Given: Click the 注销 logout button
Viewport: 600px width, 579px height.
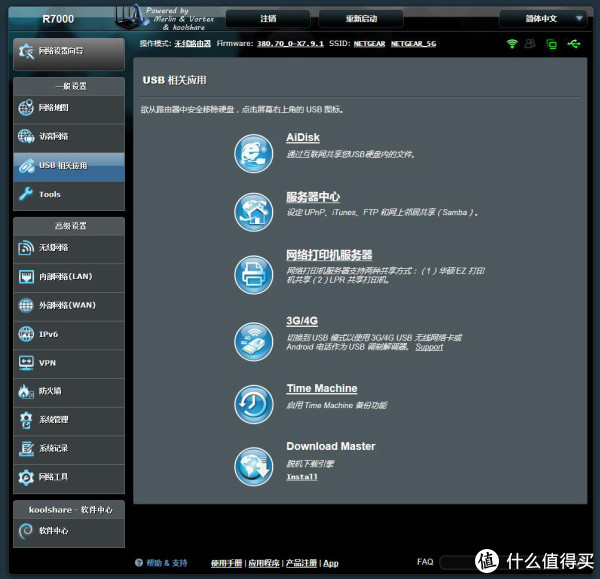Looking at the screenshot, I should (x=268, y=18).
